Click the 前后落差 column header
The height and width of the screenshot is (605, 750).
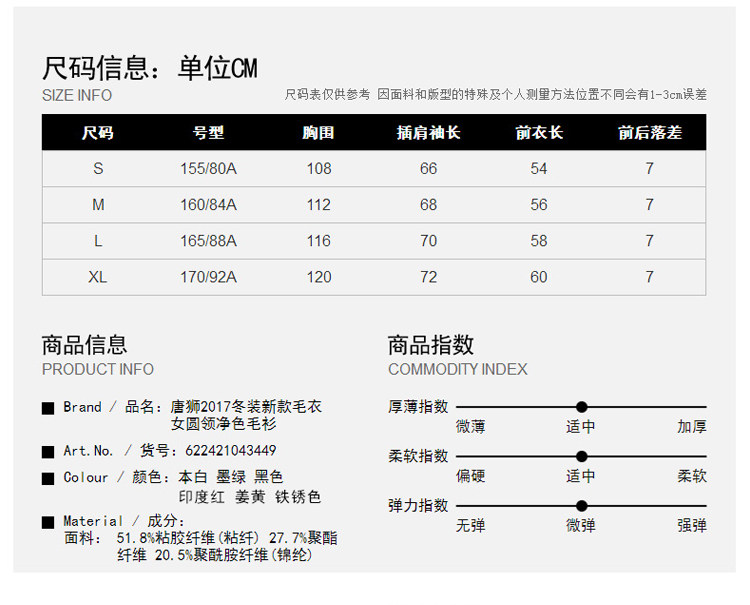(650, 132)
